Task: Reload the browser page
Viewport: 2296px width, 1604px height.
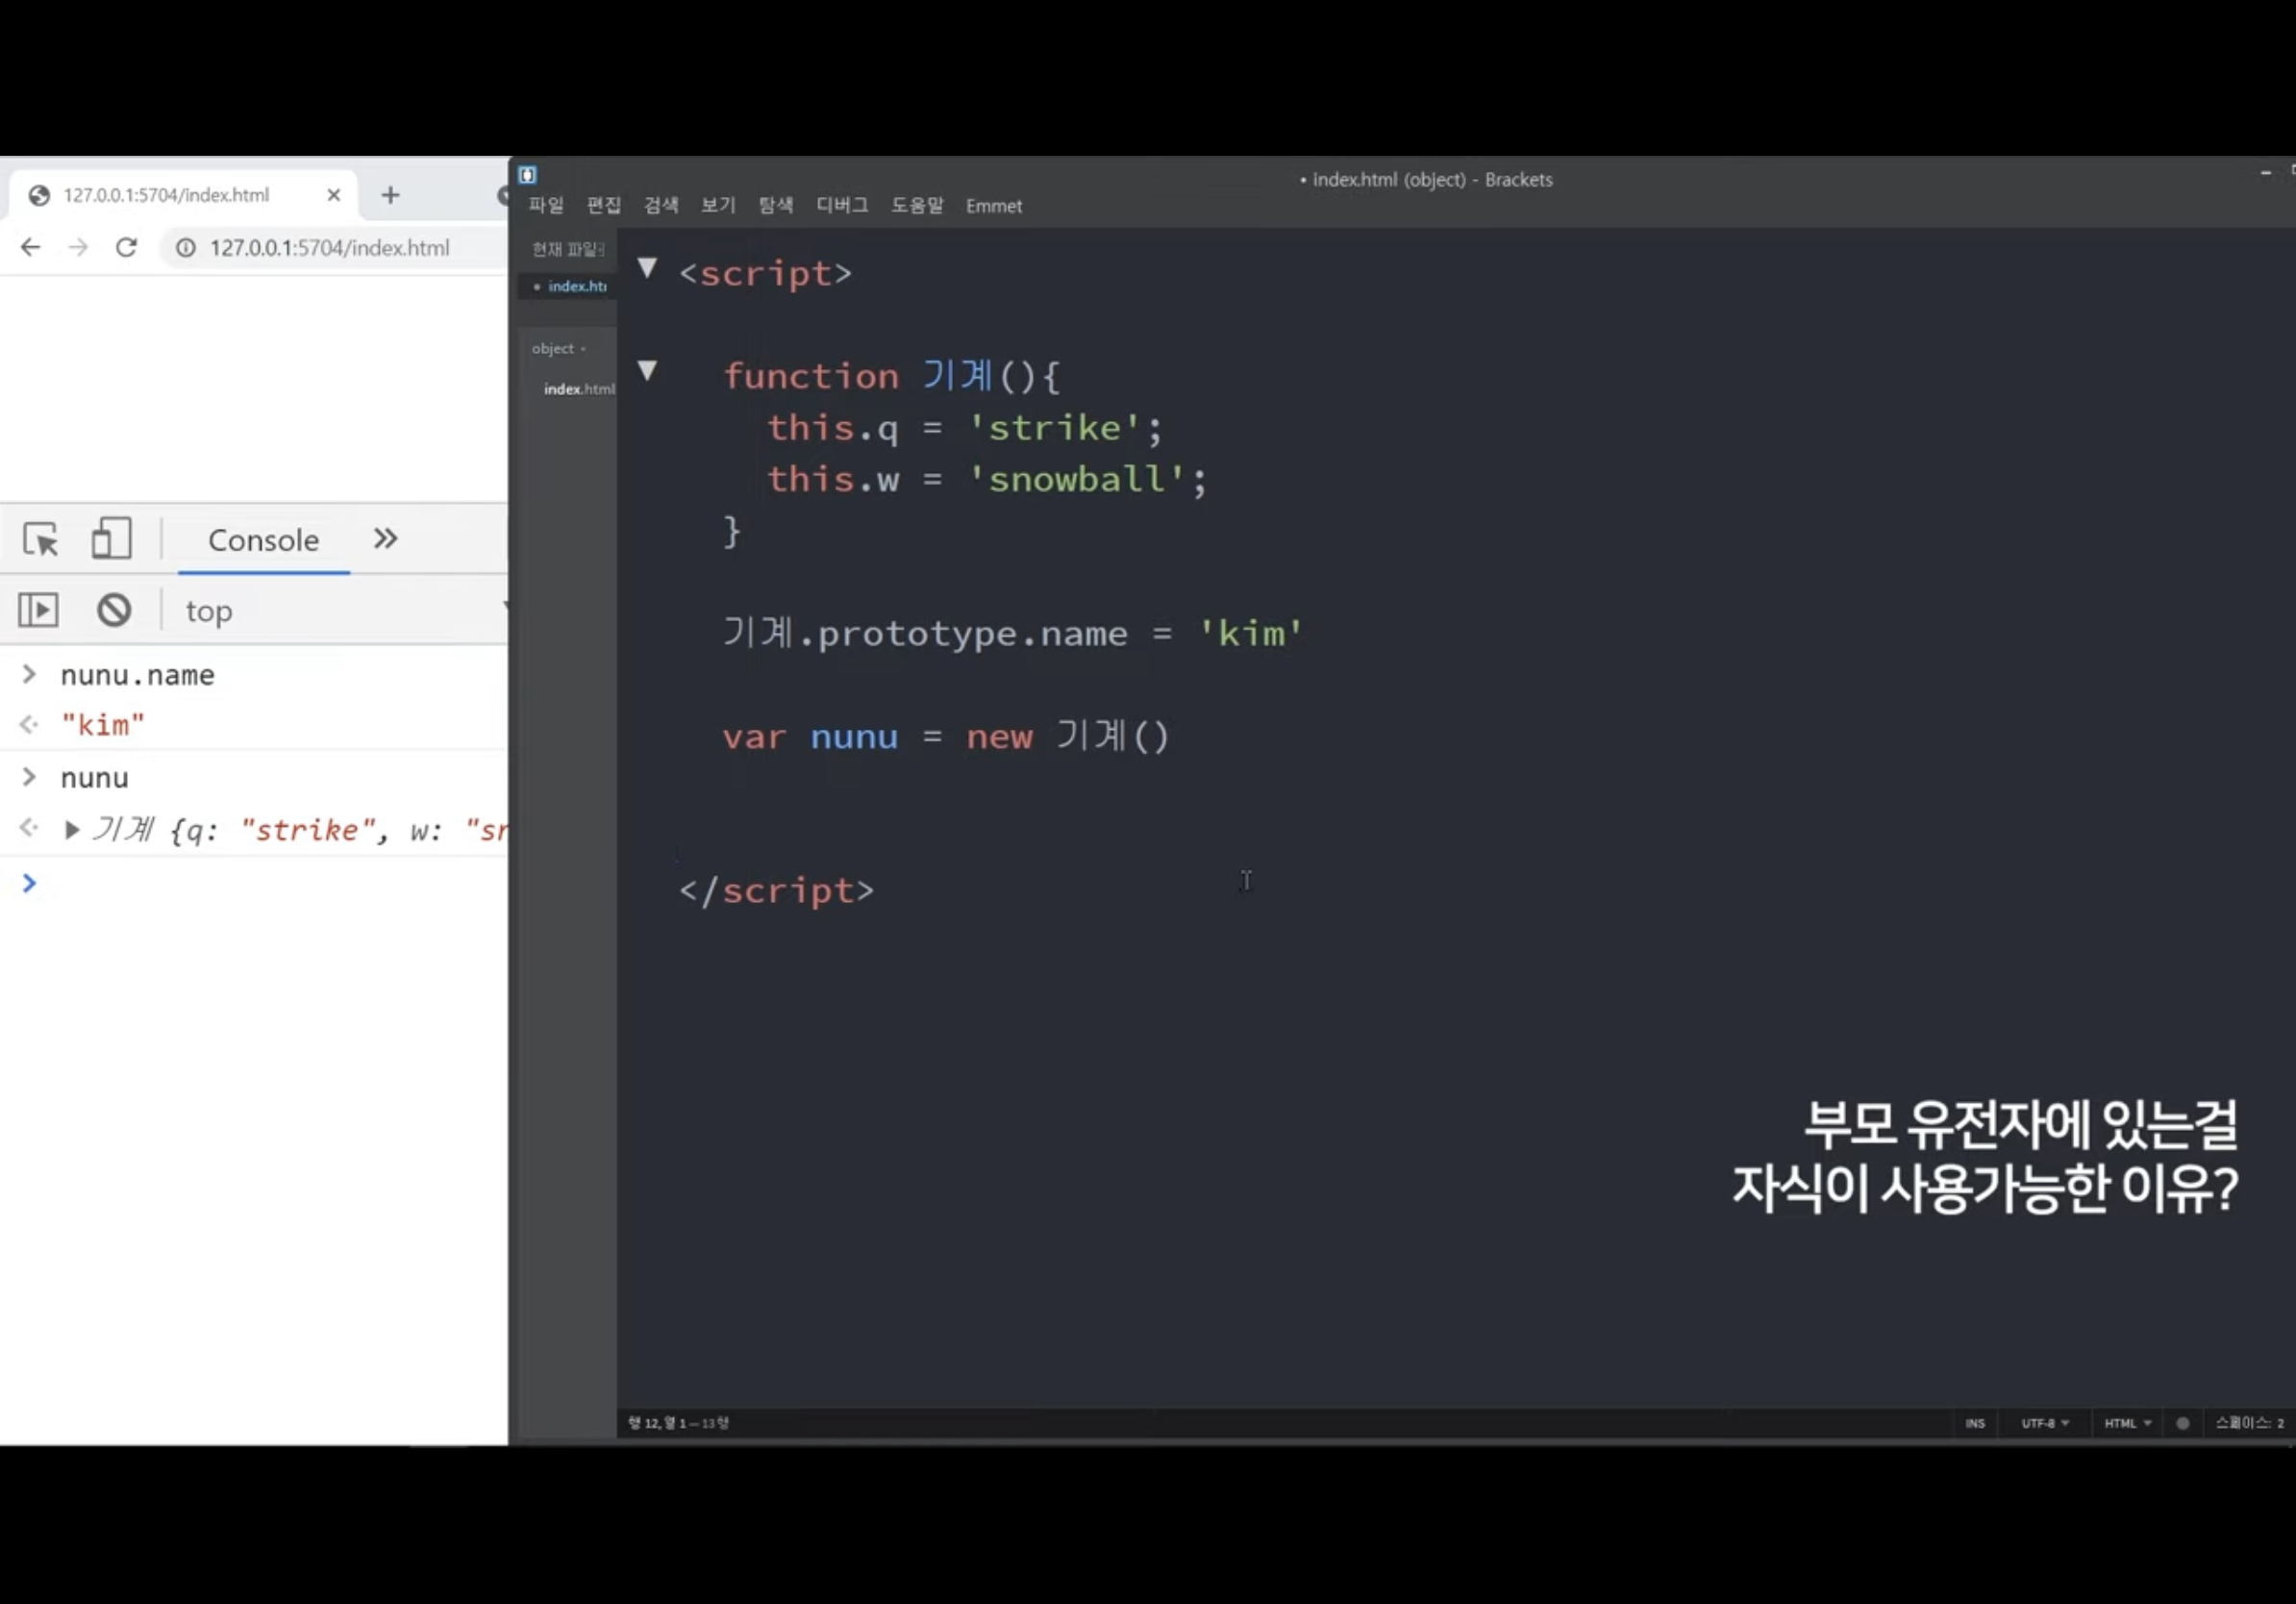Action: (126, 247)
